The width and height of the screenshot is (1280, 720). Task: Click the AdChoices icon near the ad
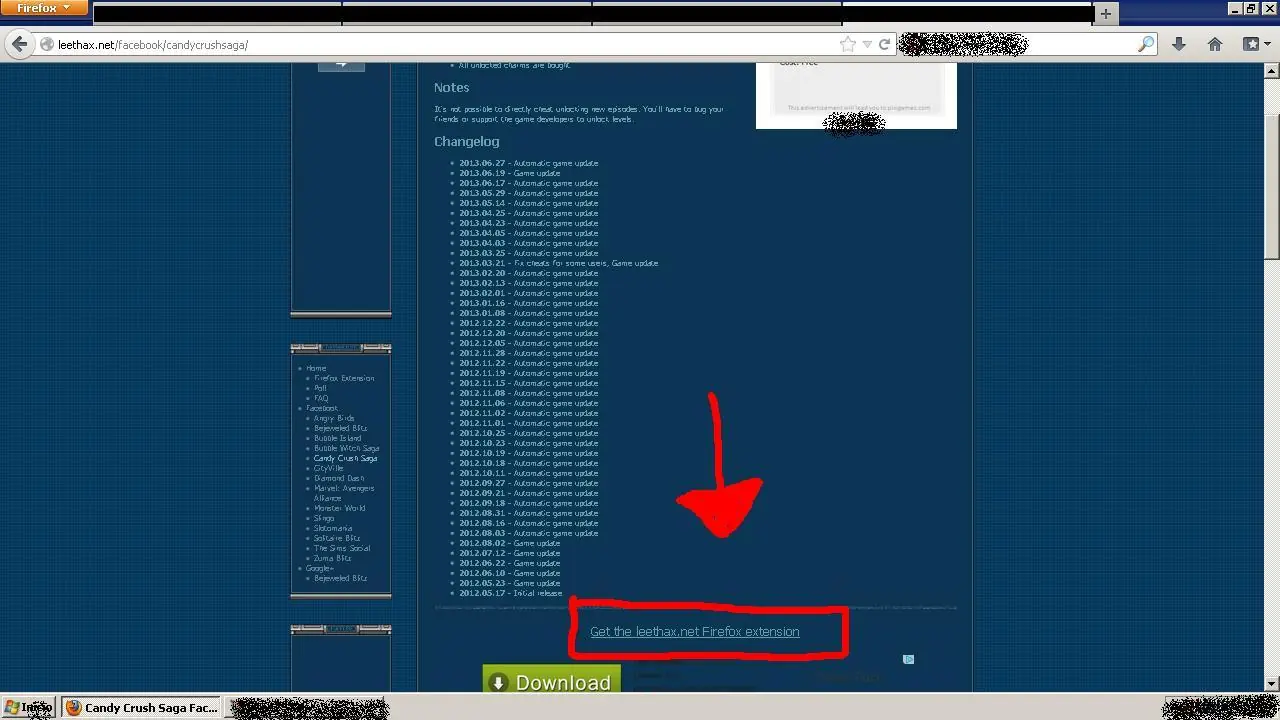point(908,659)
